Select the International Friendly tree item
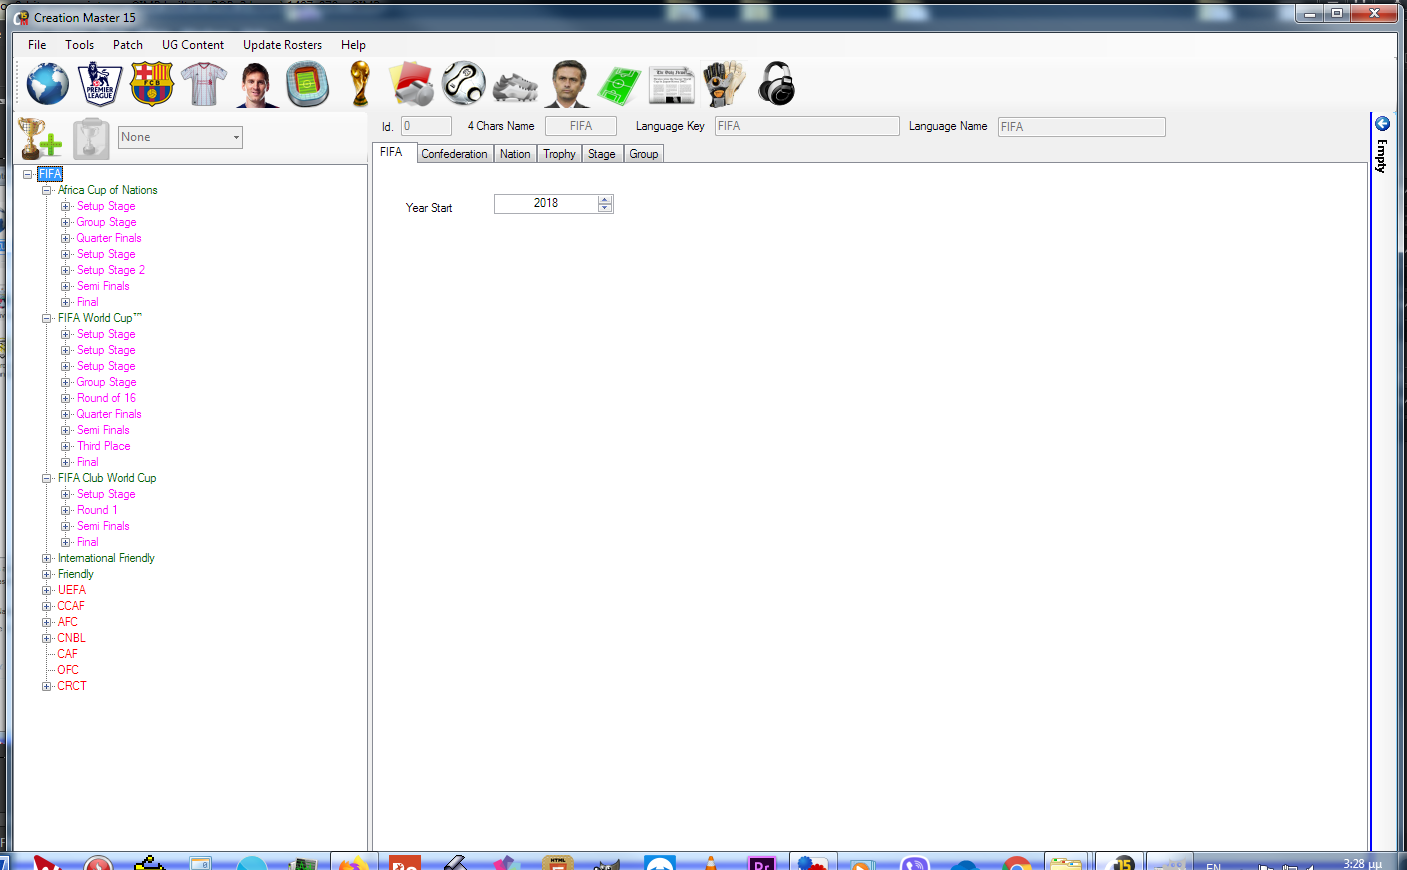The width and height of the screenshot is (1407, 870). click(106, 558)
